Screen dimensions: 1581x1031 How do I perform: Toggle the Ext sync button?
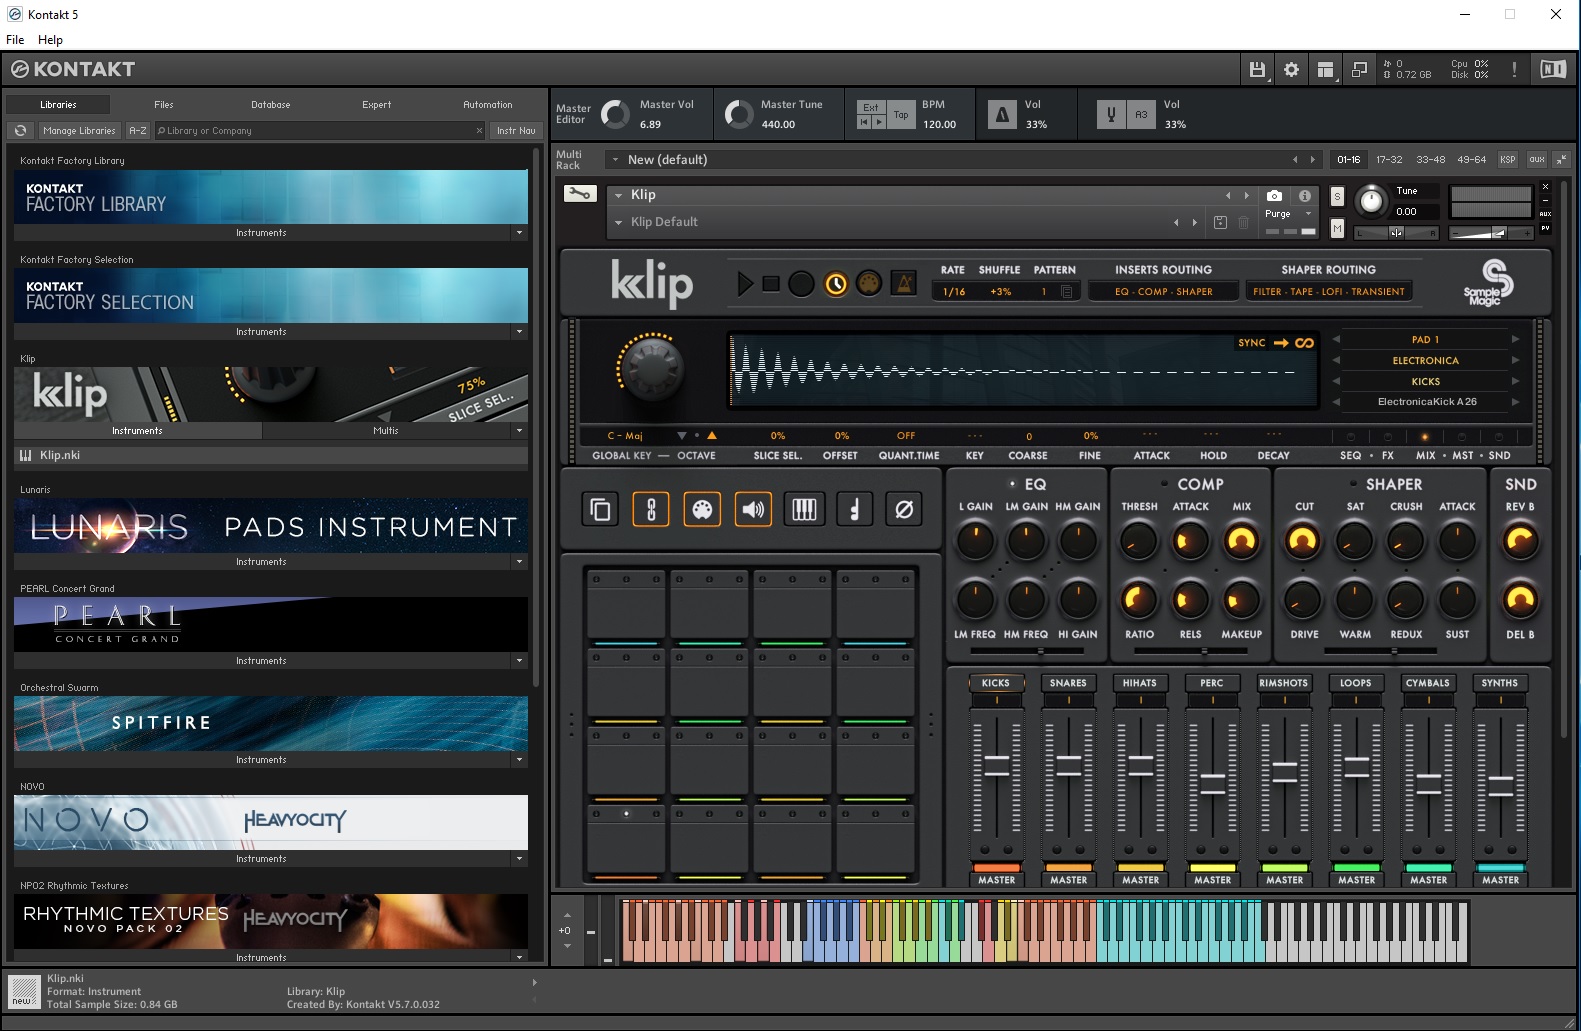tap(871, 107)
